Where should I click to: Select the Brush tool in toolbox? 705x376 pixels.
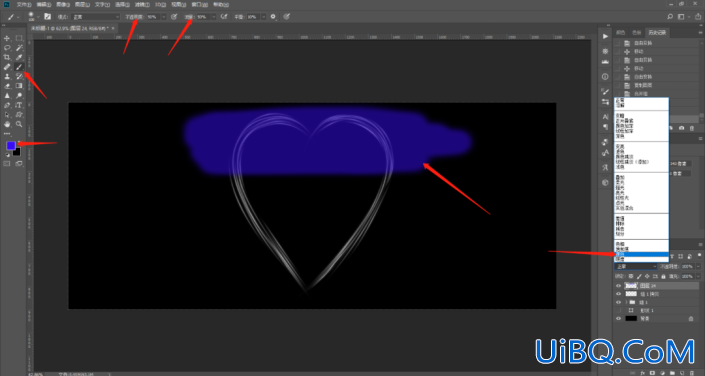tap(19, 67)
